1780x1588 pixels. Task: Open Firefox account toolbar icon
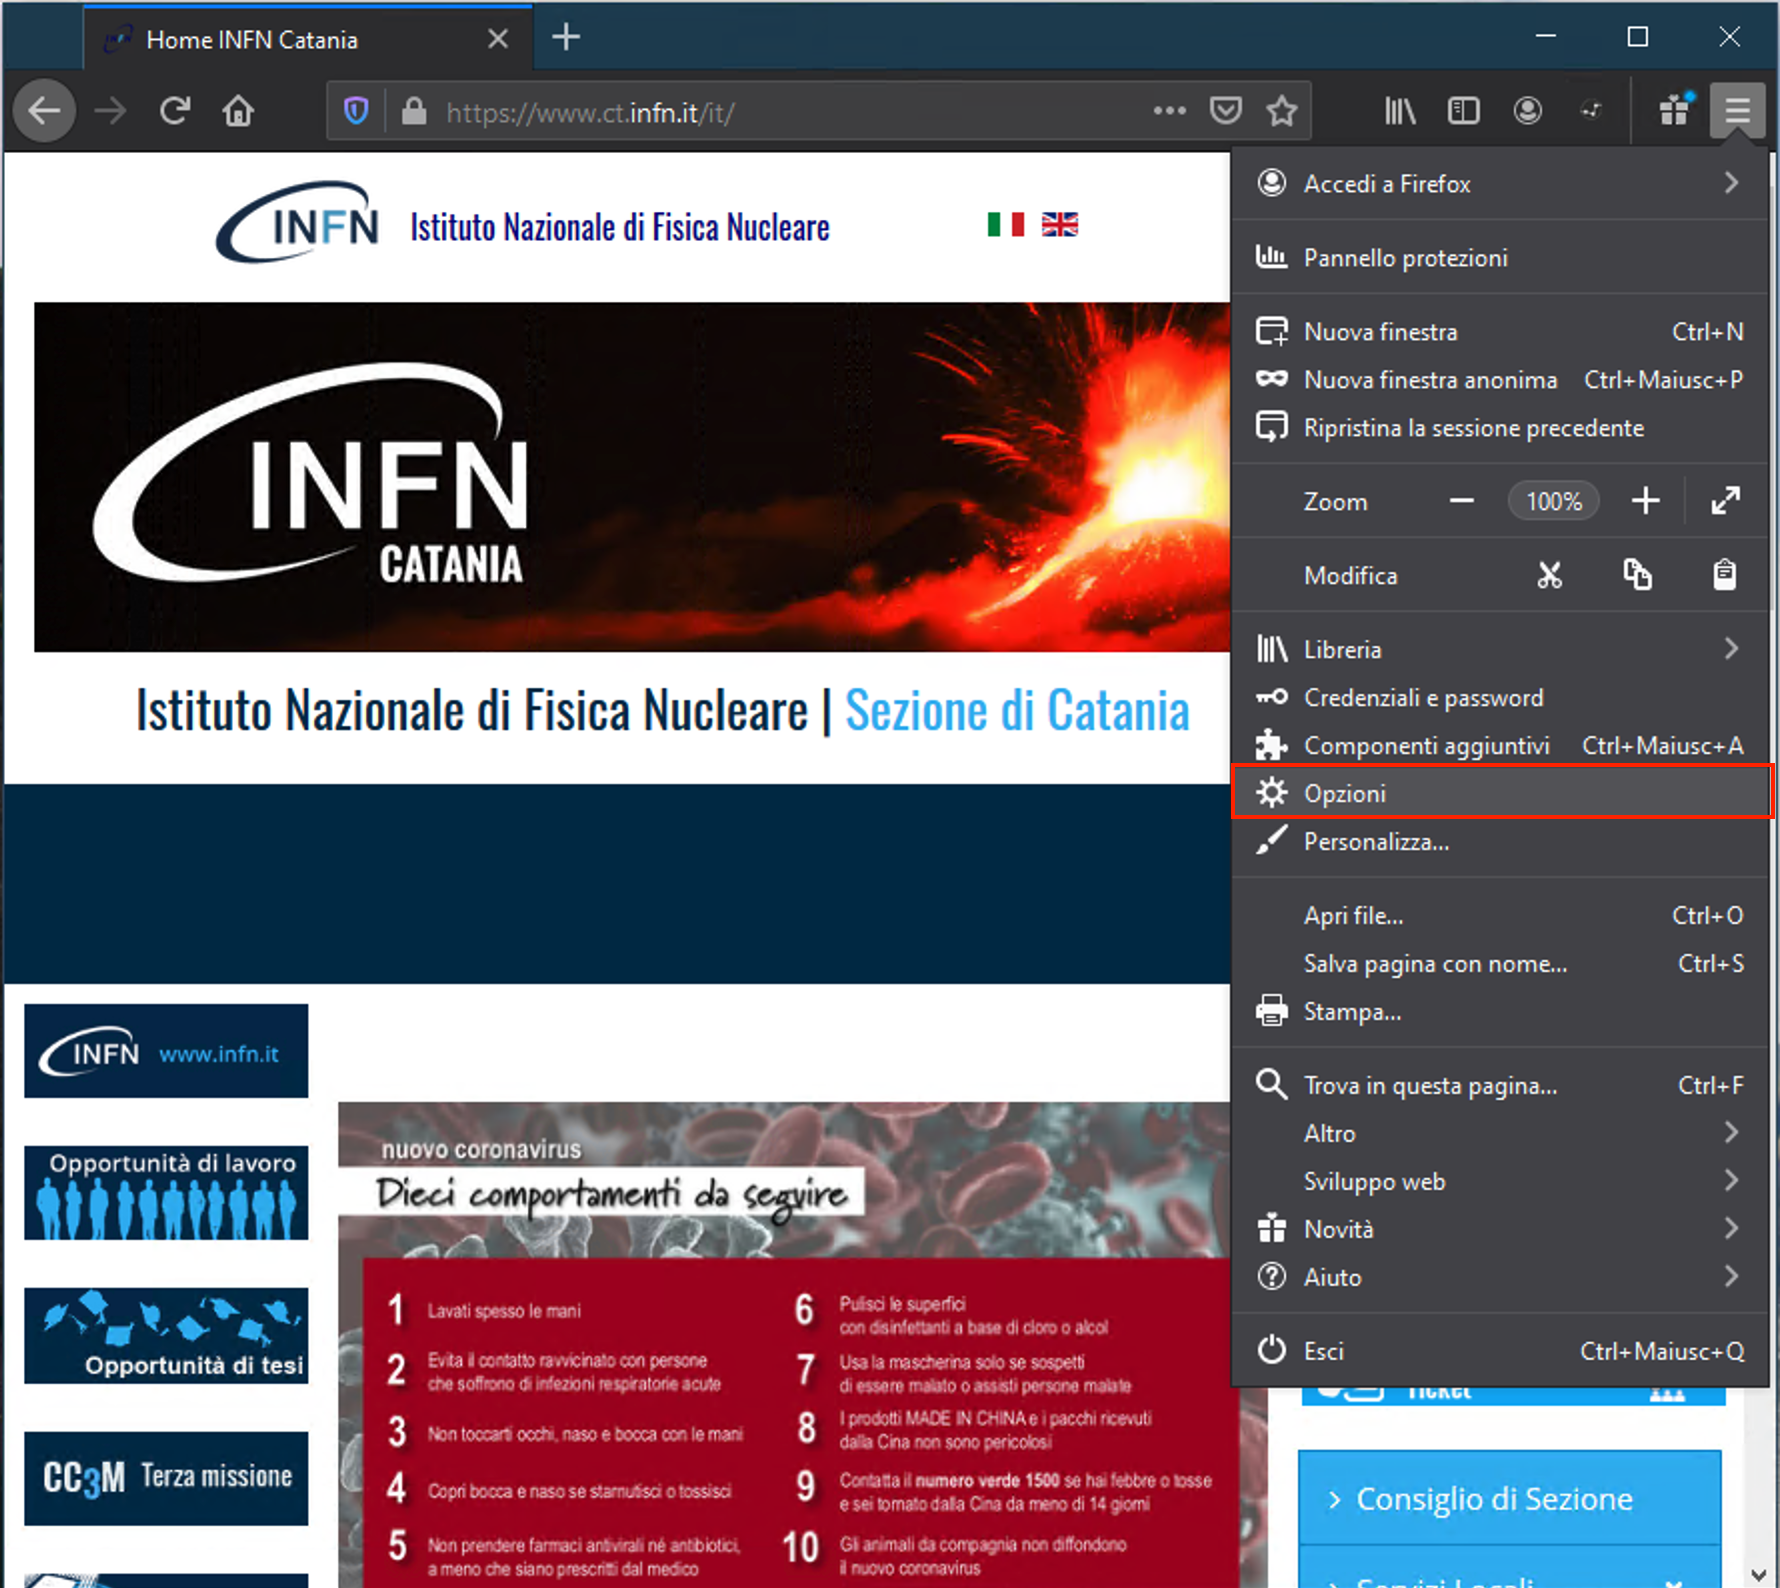click(1528, 111)
